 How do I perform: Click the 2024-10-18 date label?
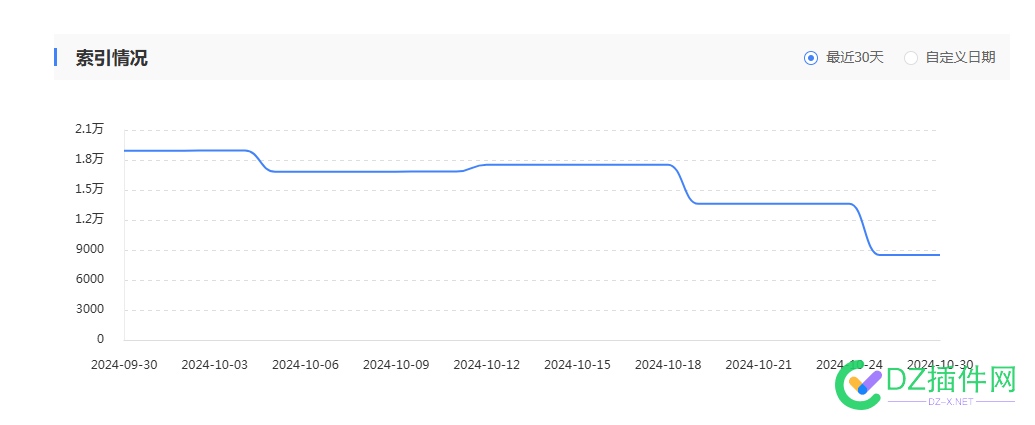click(668, 365)
